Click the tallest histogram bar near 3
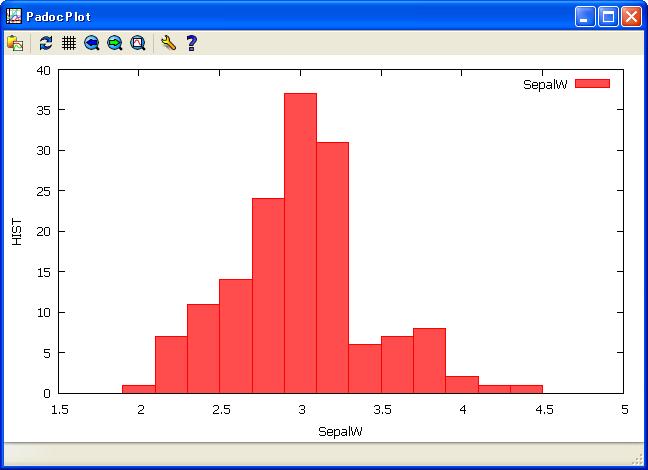The height and width of the screenshot is (470, 648). pos(300,242)
